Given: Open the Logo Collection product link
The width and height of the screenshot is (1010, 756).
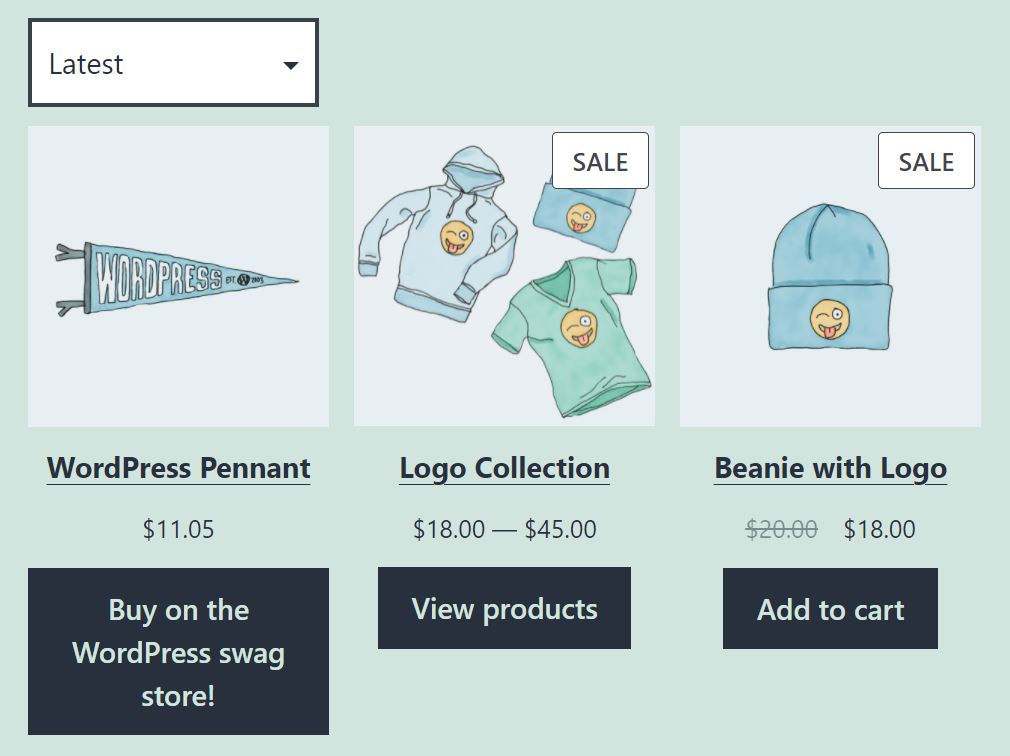Looking at the screenshot, I should pos(504,467).
